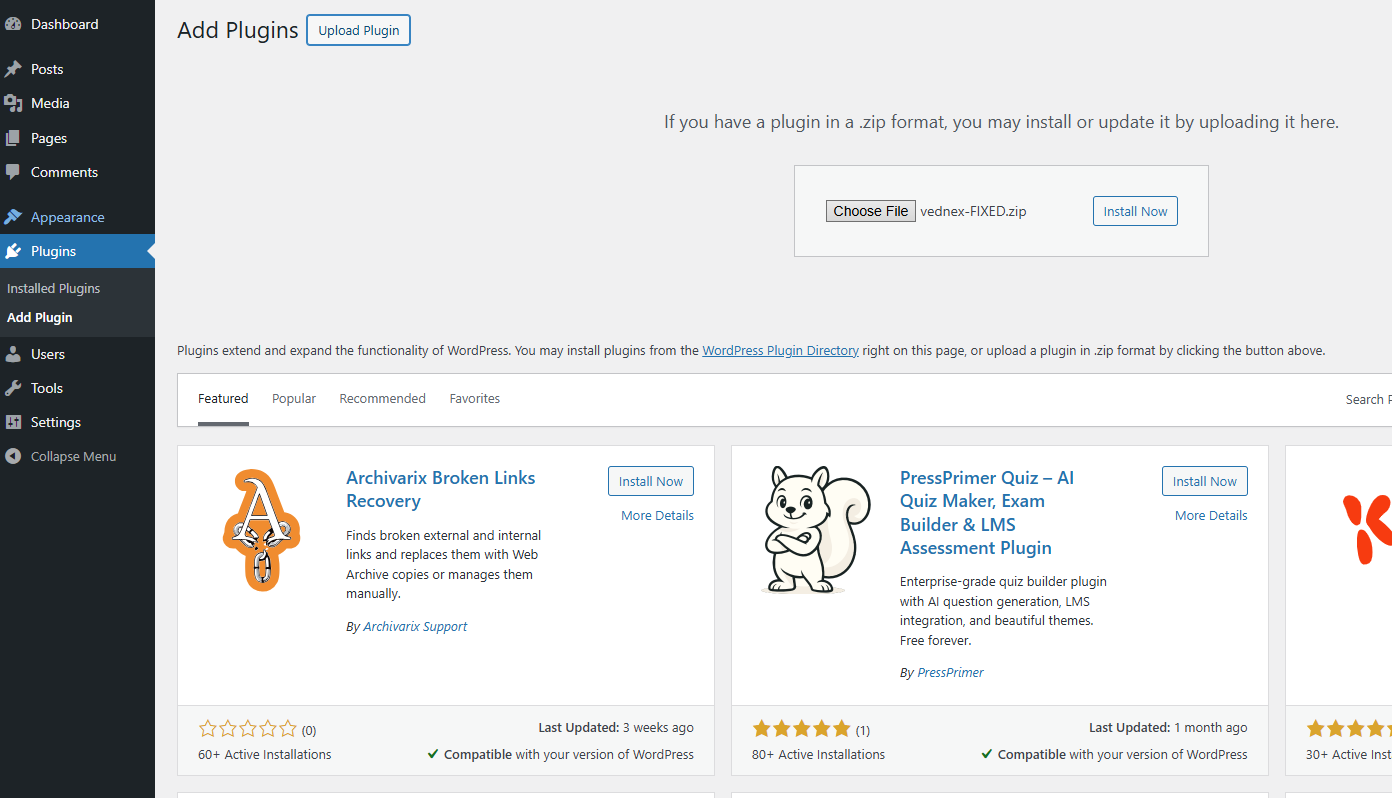Open the Appearance menu

77,217
